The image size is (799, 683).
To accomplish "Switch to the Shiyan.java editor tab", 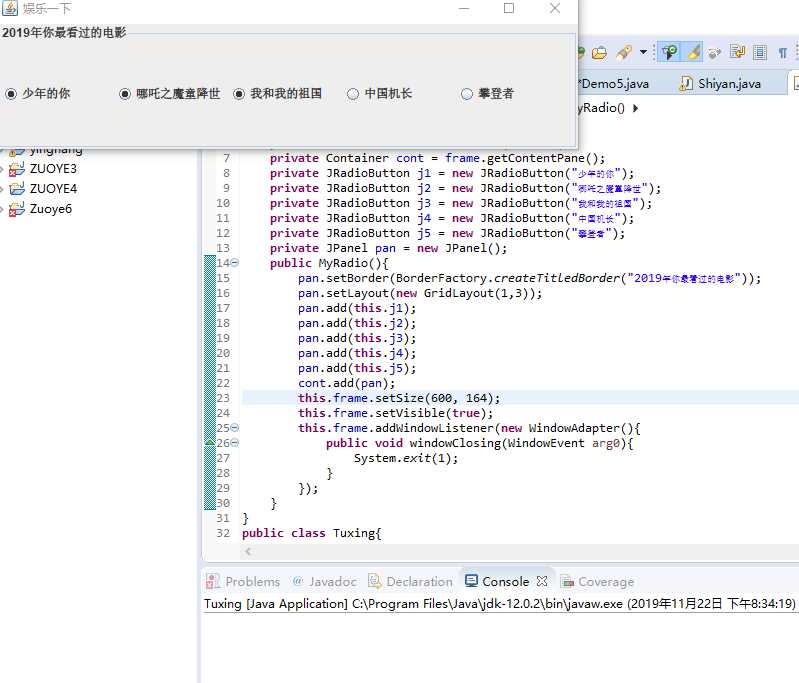I will pos(729,84).
